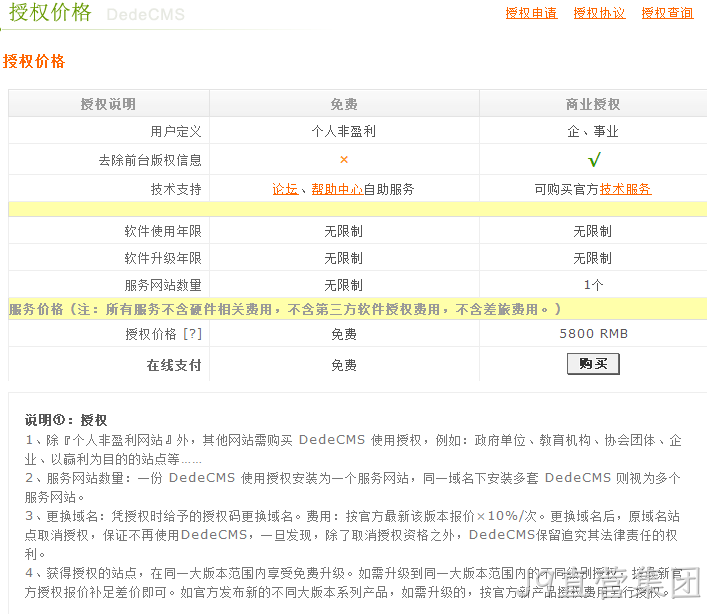The width and height of the screenshot is (718, 614).
Task: Click the yellow 服务价格 notice row
Action: 358,309
